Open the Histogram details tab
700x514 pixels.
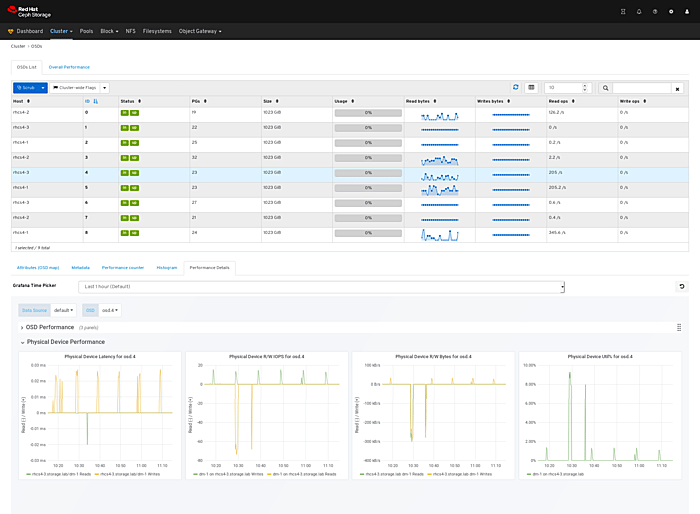tap(167, 268)
